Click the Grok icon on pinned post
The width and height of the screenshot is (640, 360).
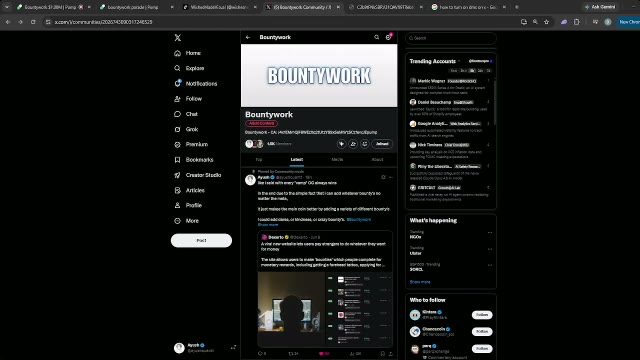coord(383,177)
